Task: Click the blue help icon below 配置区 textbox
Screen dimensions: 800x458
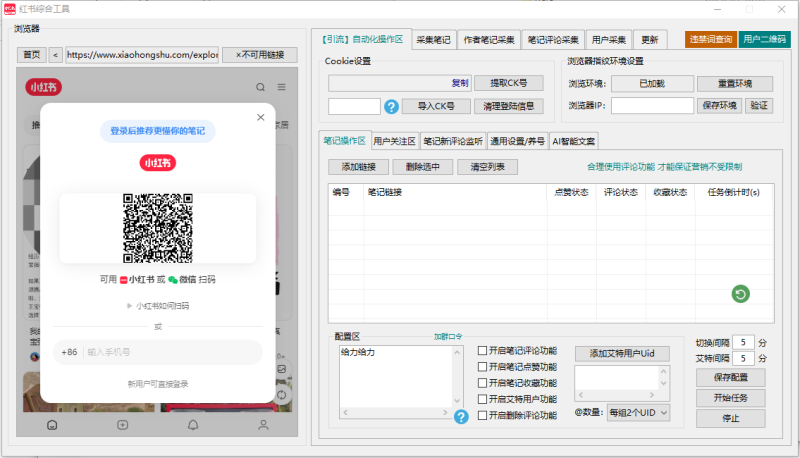Action: (461, 417)
